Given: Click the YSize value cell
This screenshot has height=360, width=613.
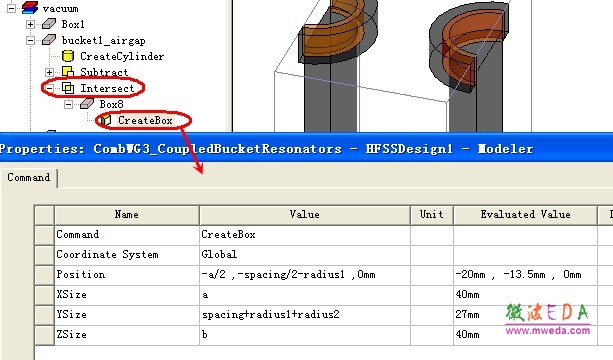Looking at the screenshot, I should [305, 315].
